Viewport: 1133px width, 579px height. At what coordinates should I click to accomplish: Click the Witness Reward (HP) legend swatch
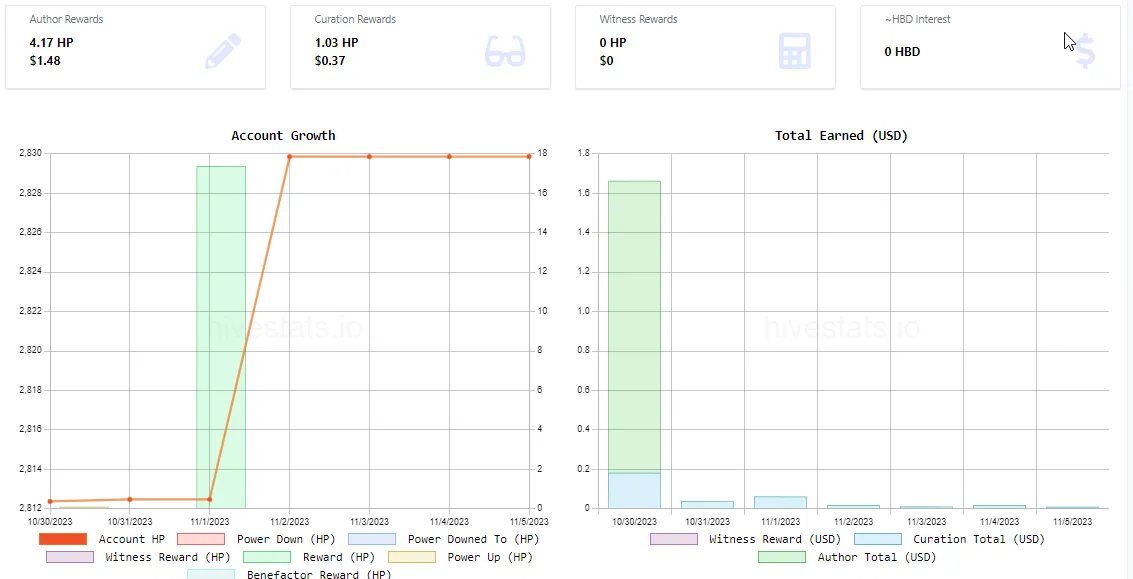[70, 557]
